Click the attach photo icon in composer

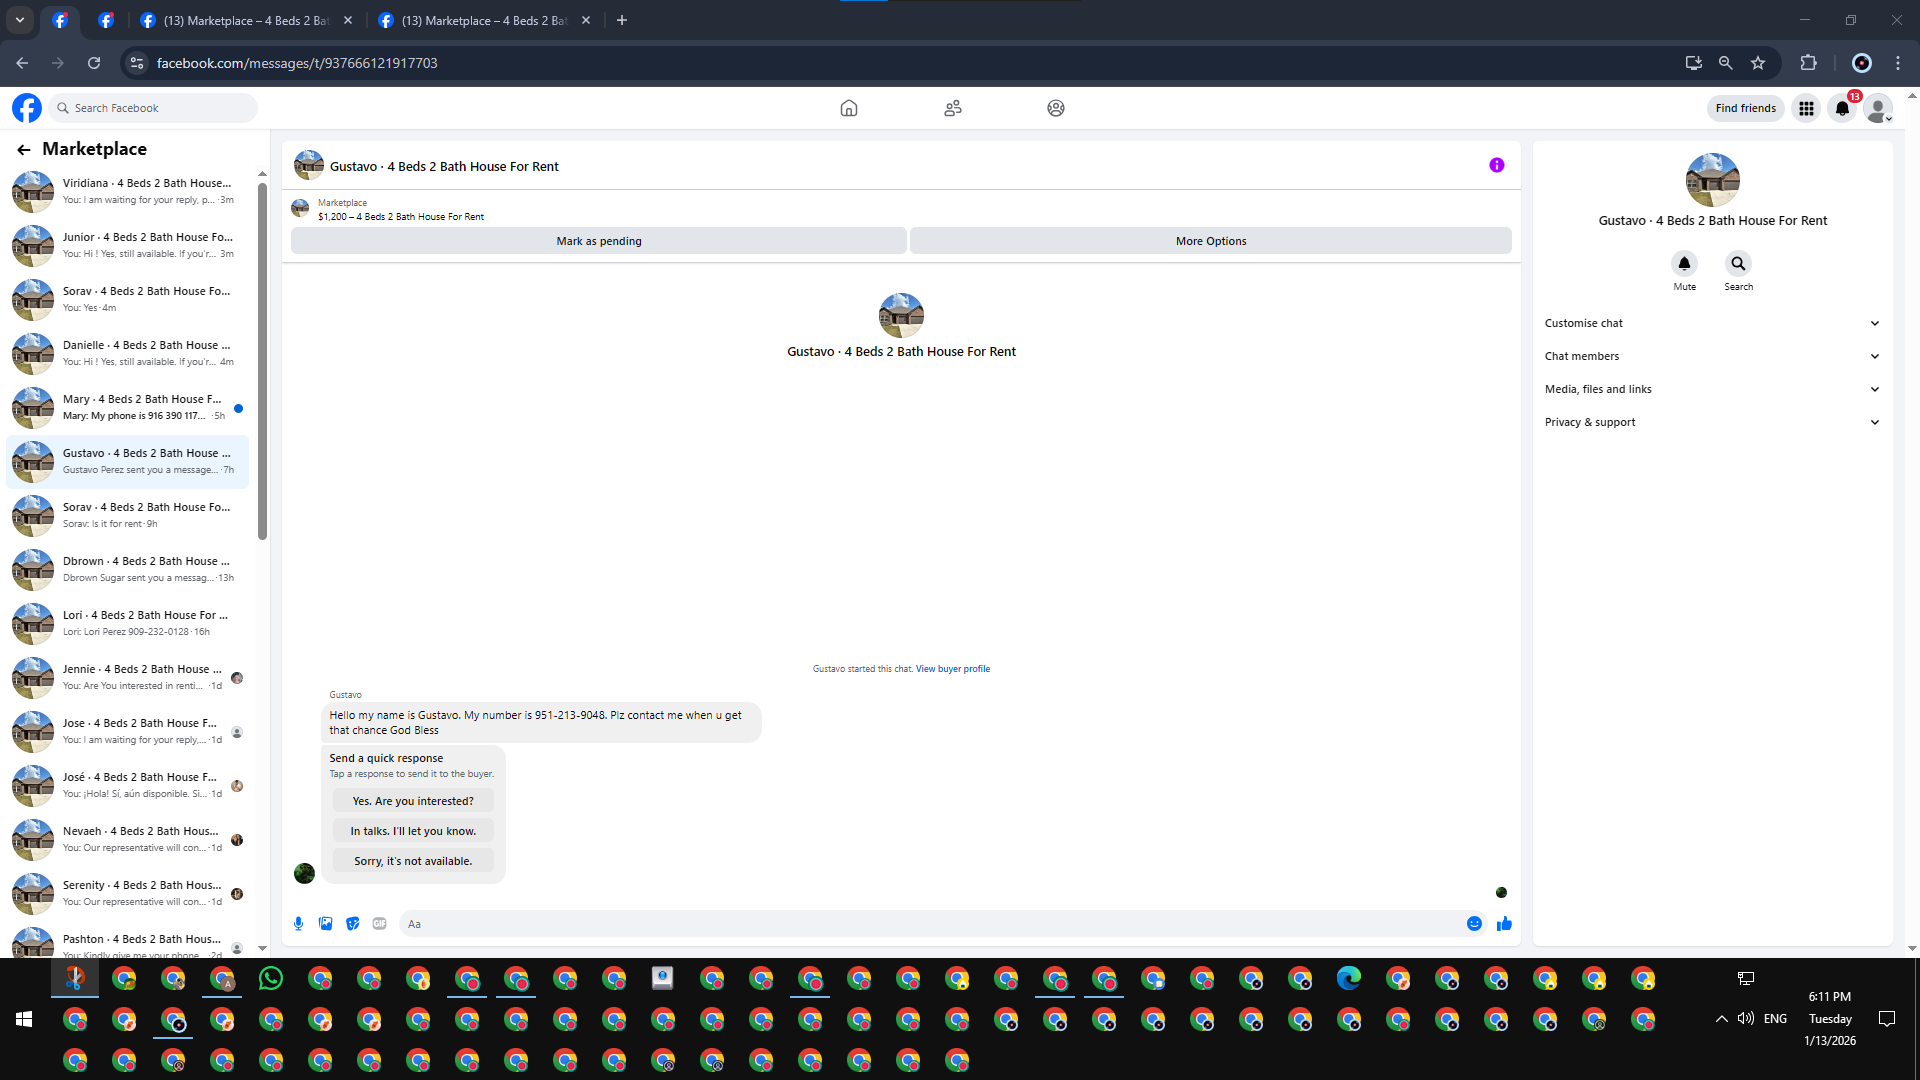(325, 924)
